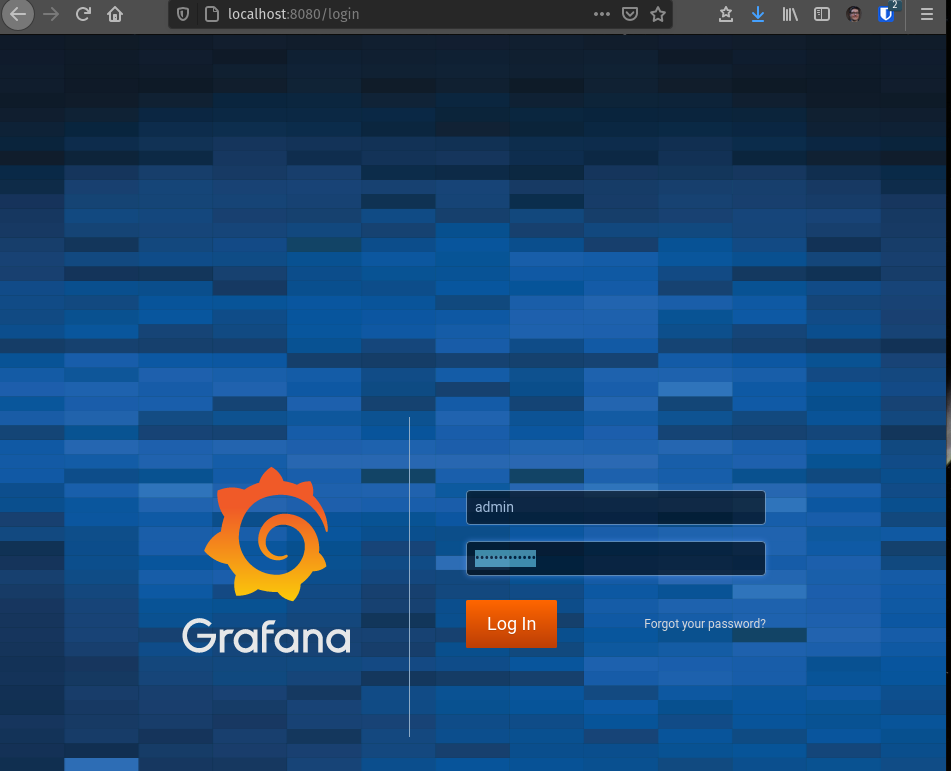Click the Grafana flame logo

[x=267, y=534]
